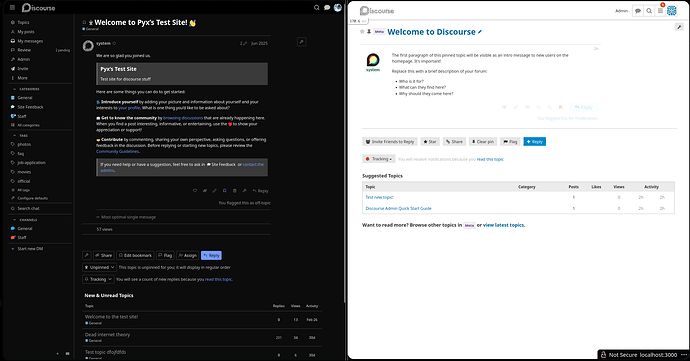
Task: Click the blue Reply button in light window
Action: click(x=535, y=142)
